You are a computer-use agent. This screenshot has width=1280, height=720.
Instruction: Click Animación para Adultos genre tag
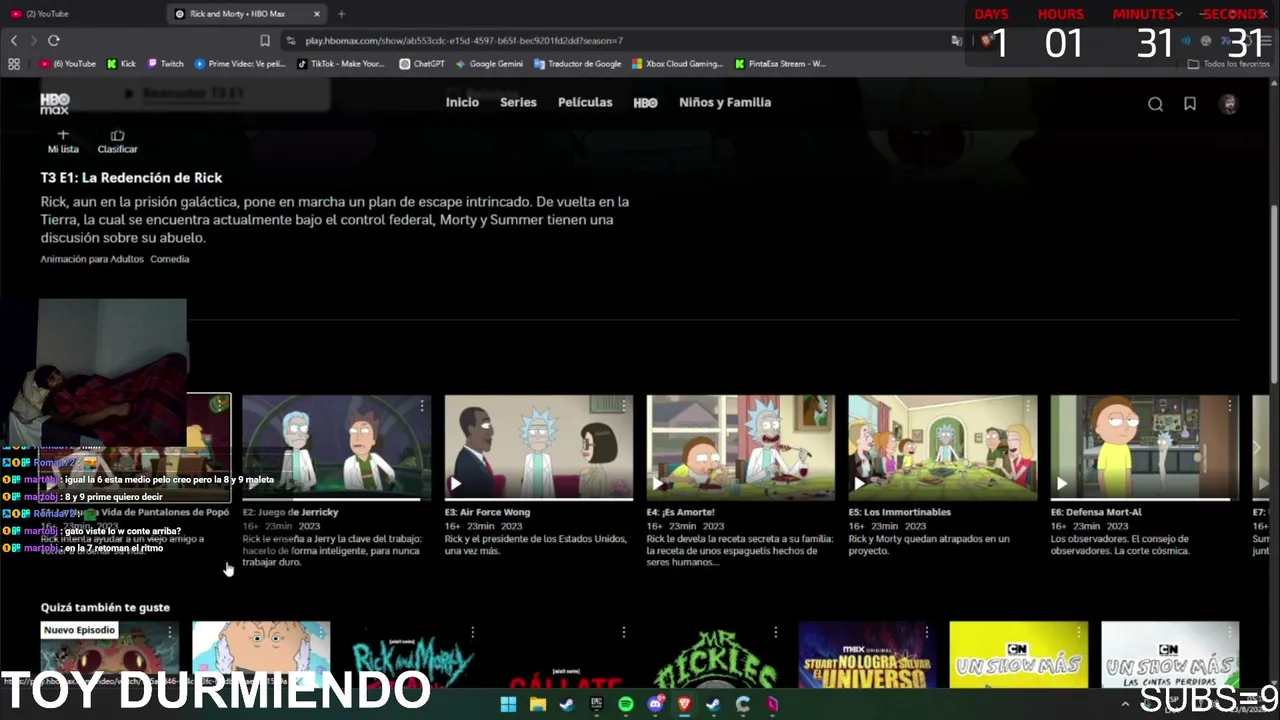[x=92, y=259]
